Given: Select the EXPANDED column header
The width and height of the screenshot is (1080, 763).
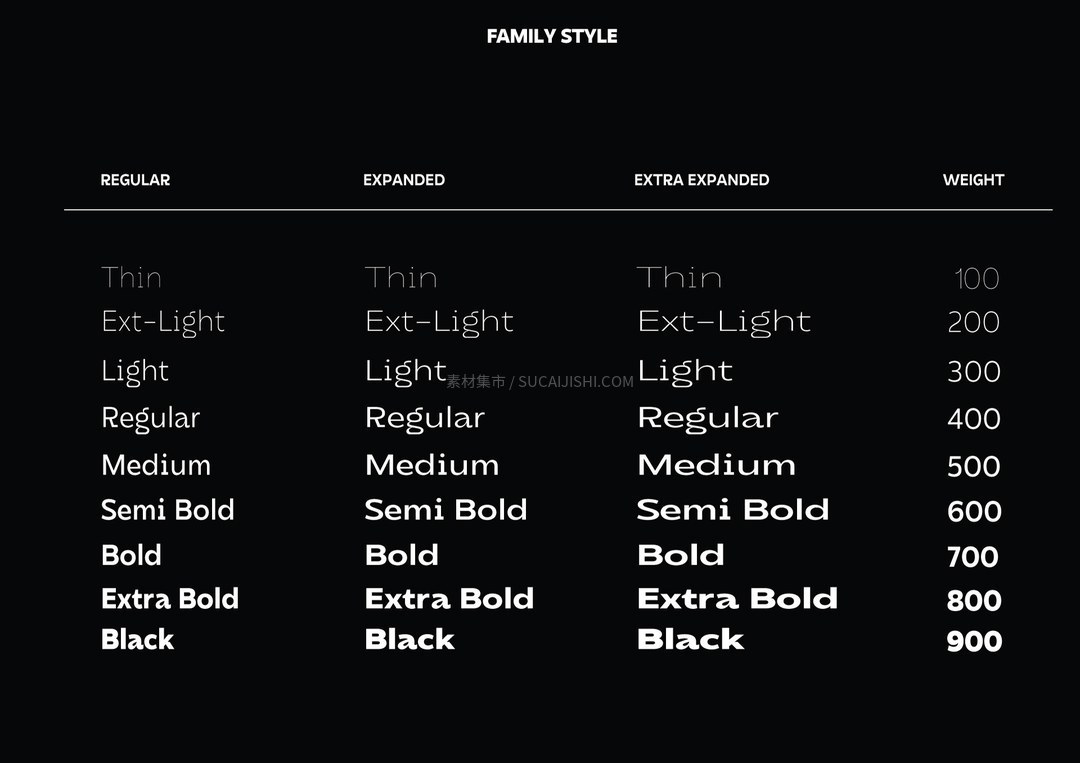Looking at the screenshot, I should click(x=404, y=180).
